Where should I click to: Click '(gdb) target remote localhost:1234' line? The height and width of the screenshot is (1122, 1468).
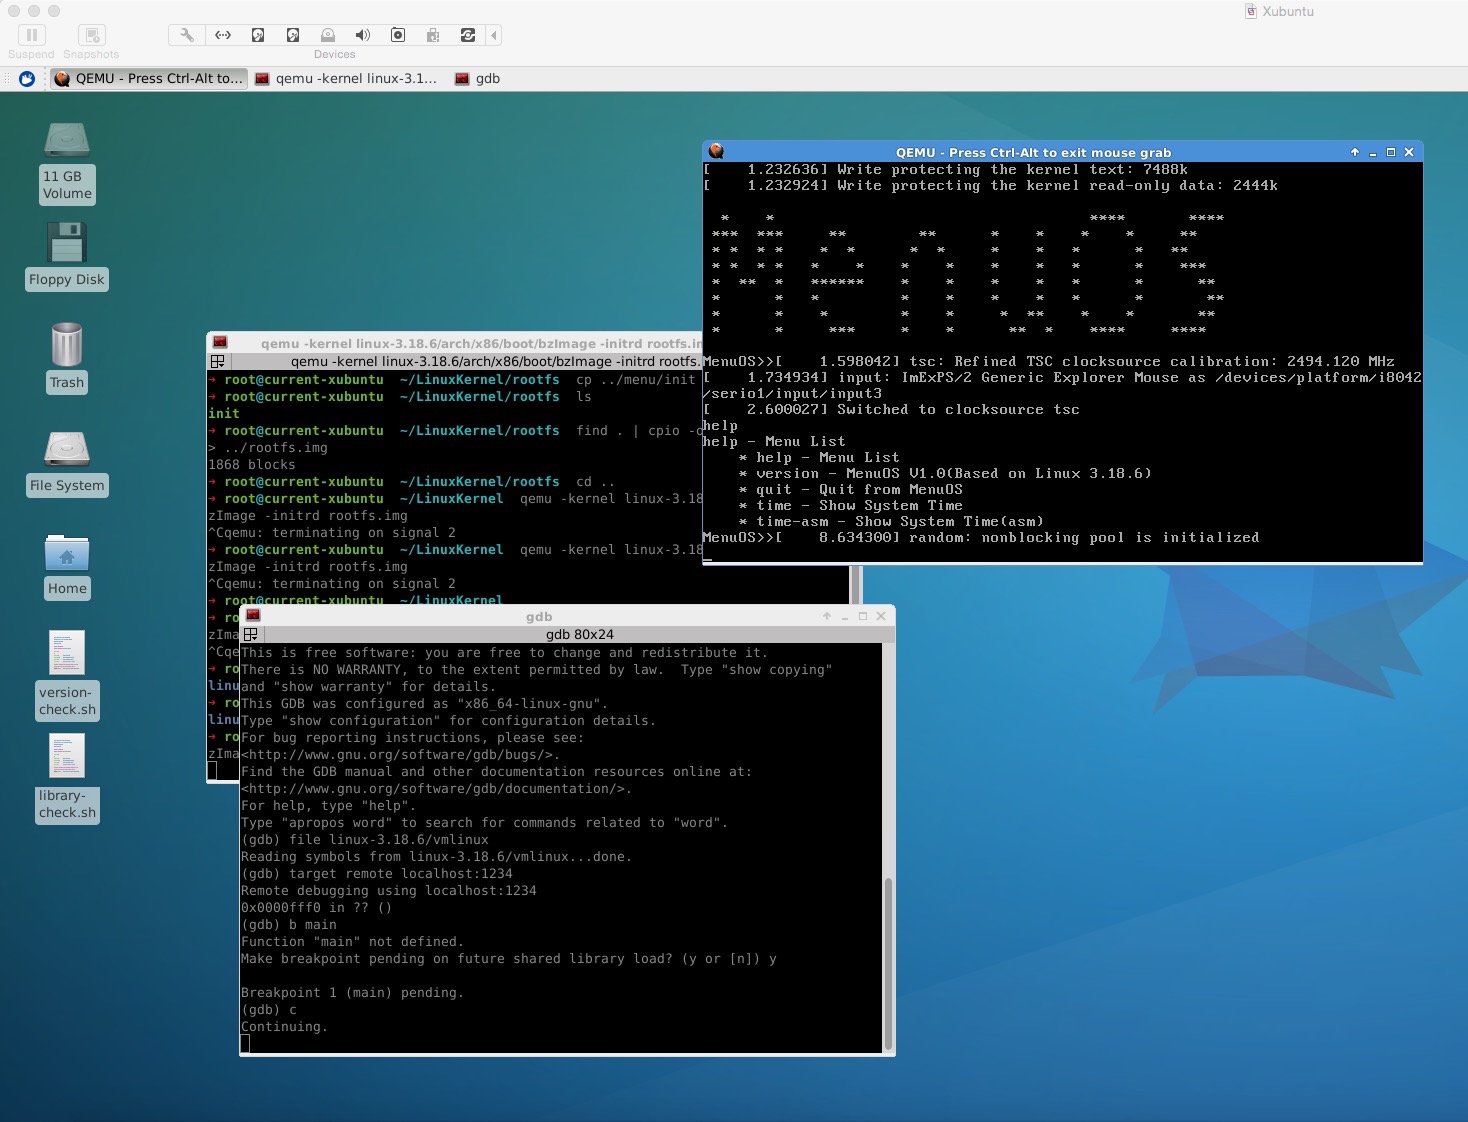pyautogui.click(x=377, y=873)
